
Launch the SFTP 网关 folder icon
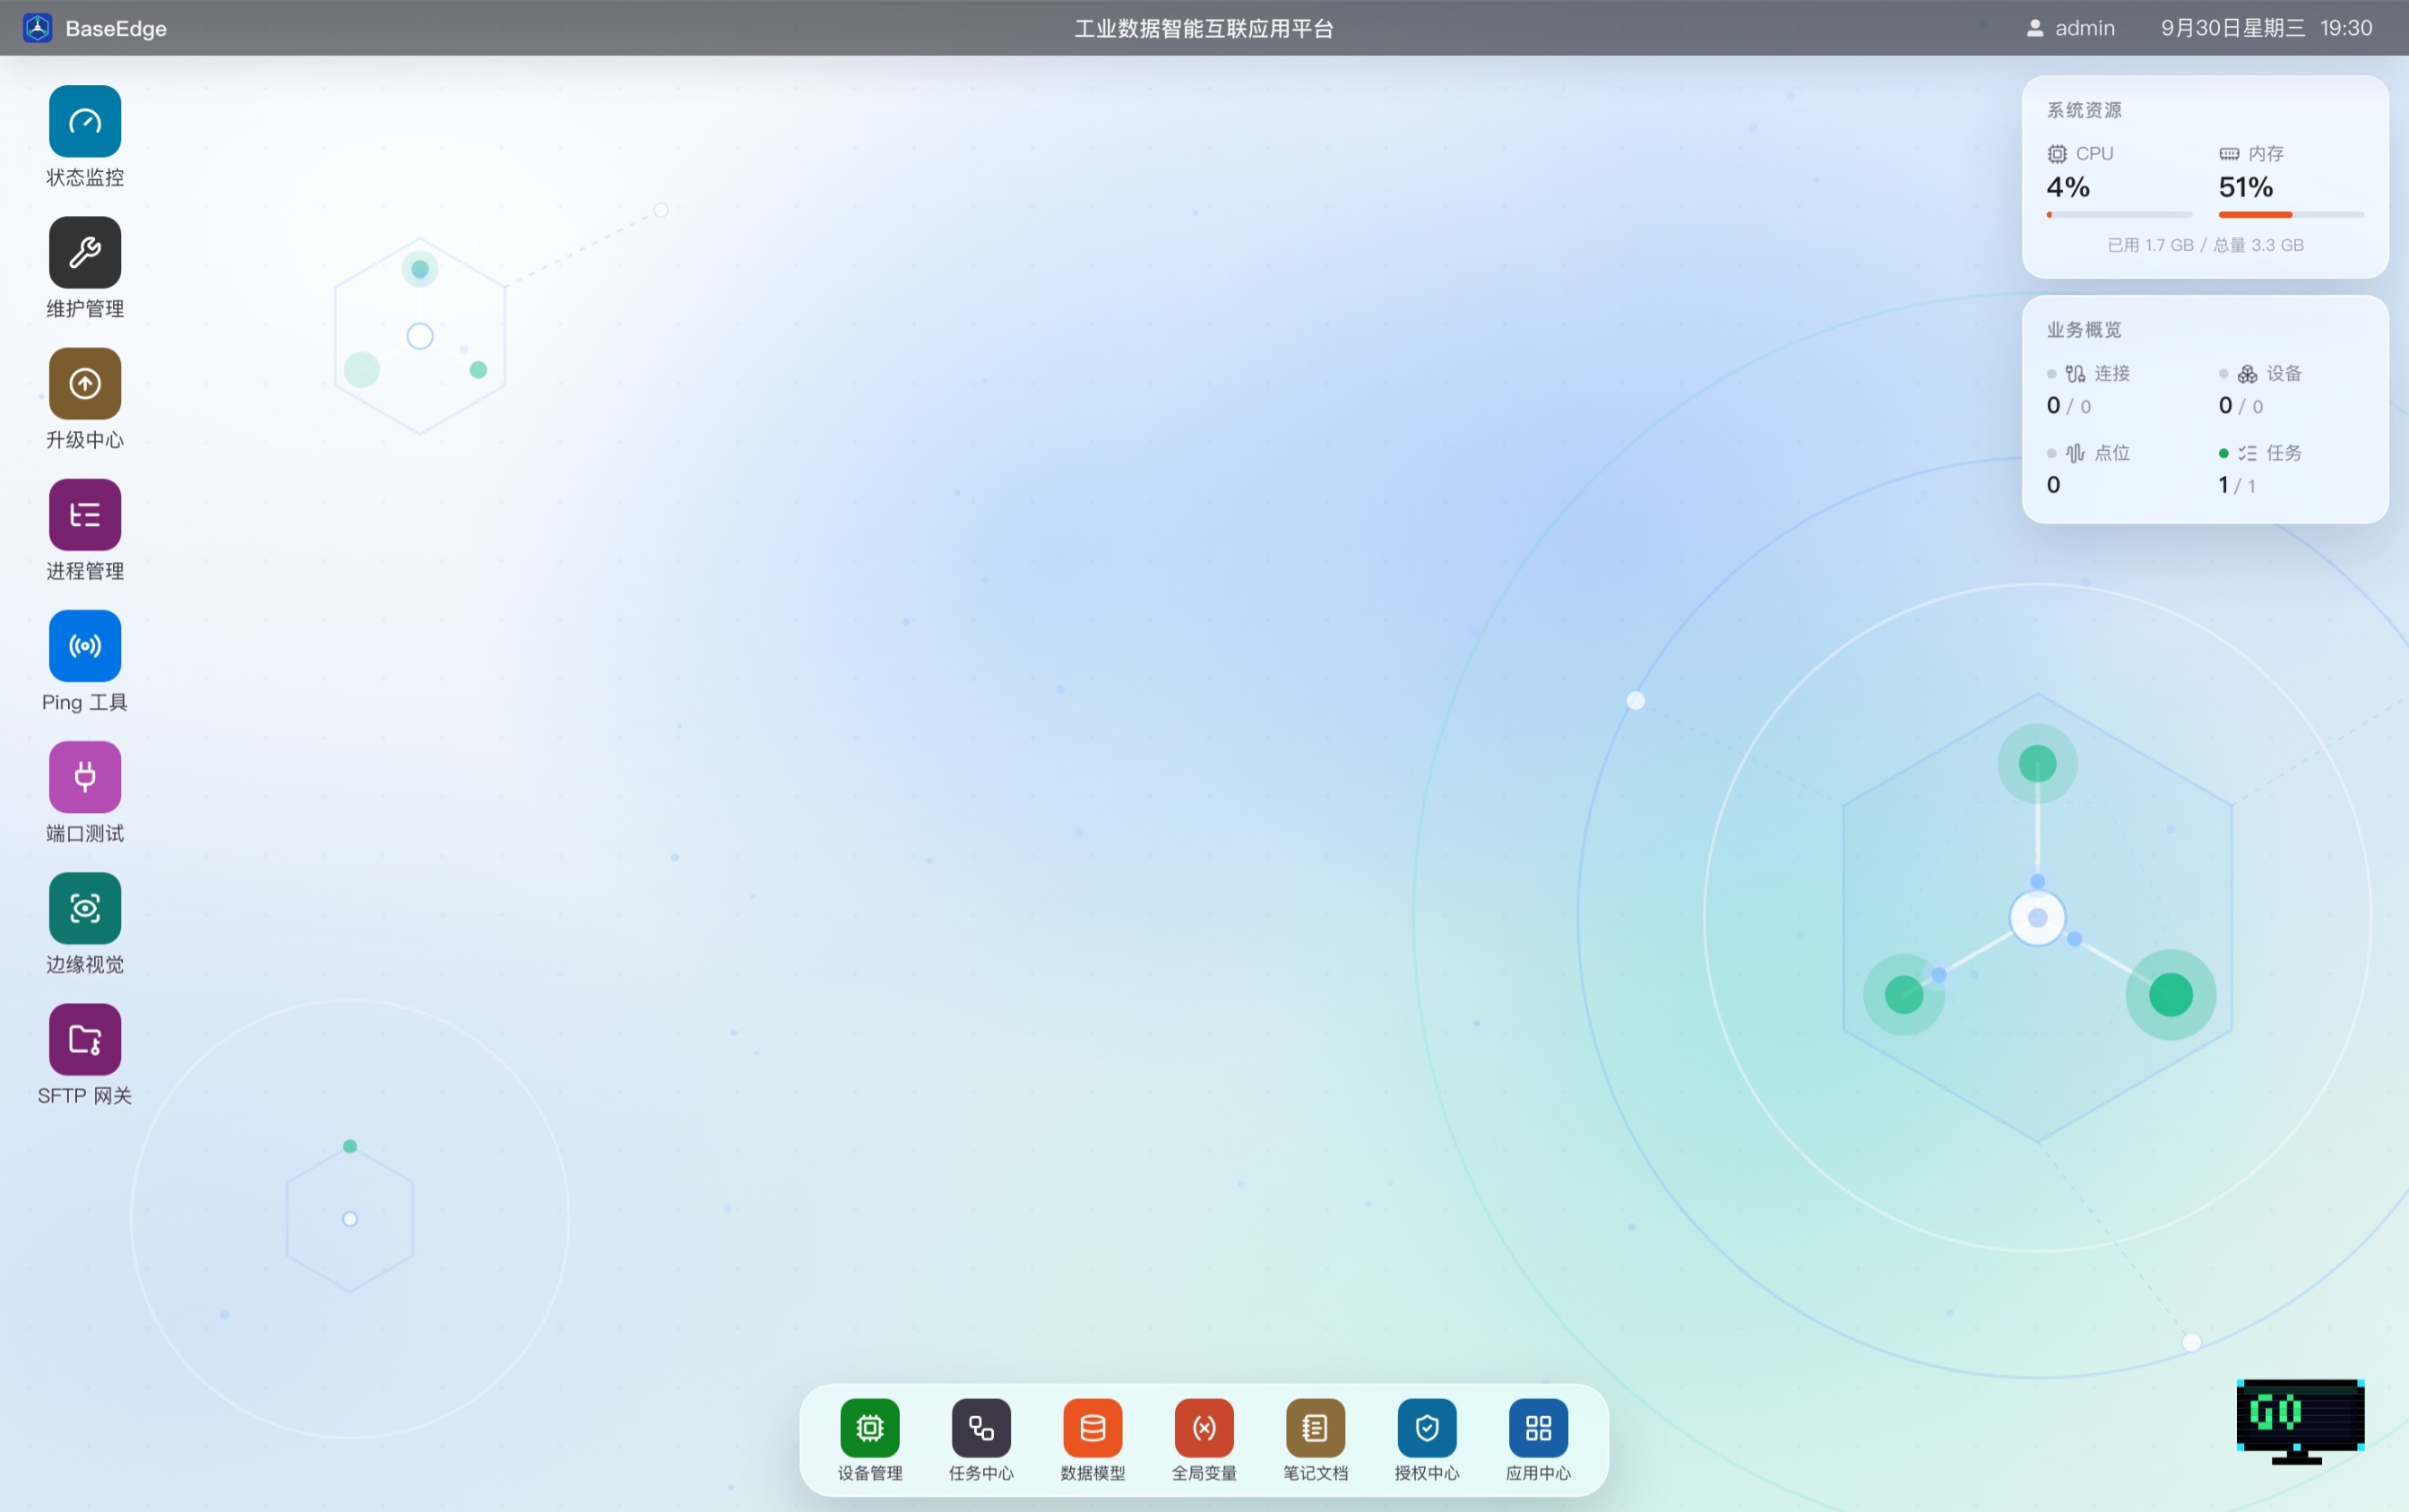point(85,1039)
